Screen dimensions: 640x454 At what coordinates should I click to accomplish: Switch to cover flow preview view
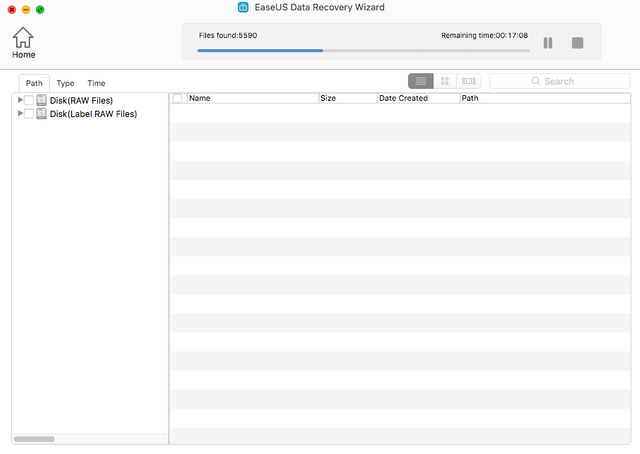[469, 81]
